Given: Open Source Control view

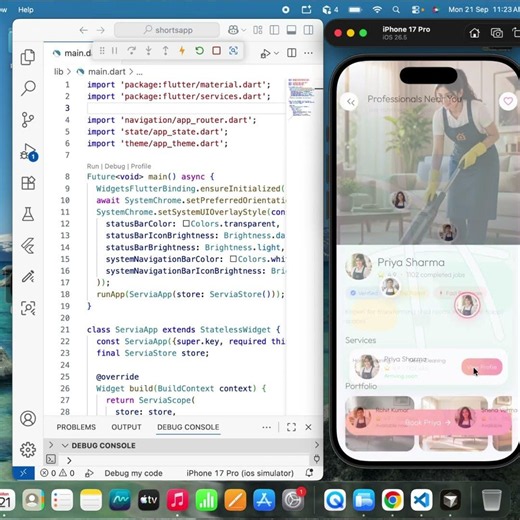Looking at the screenshot, I should pos(28,120).
